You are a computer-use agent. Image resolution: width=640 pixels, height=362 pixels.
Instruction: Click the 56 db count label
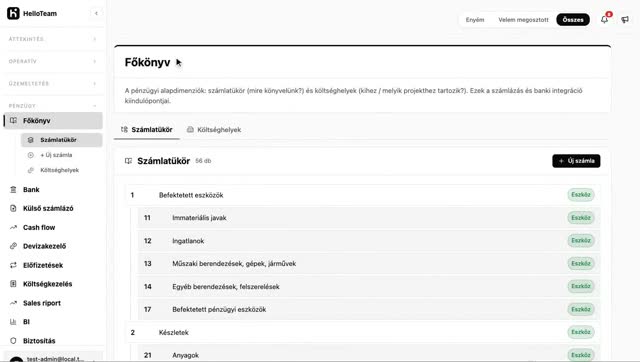pyautogui.click(x=203, y=161)
